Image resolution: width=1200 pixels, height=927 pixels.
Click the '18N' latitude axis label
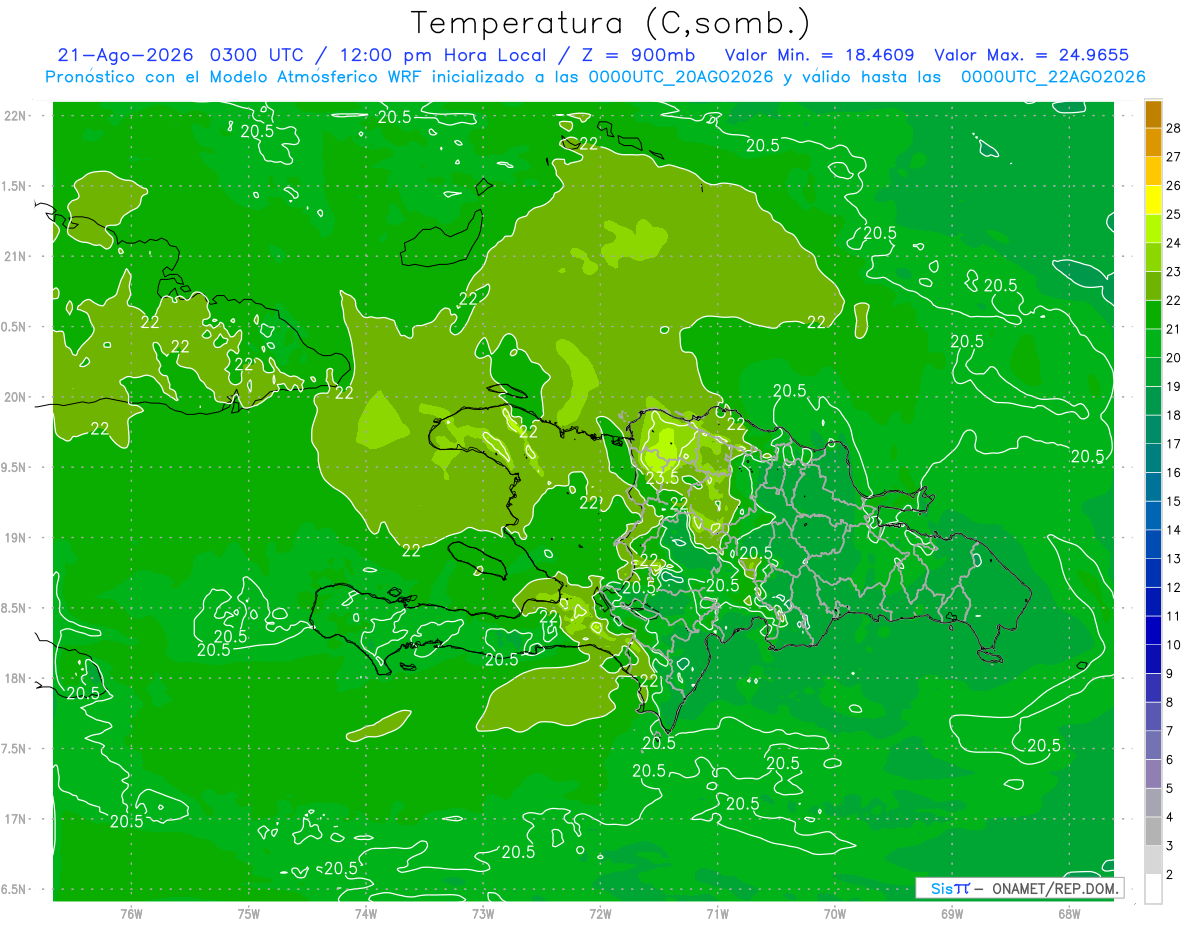15,678
